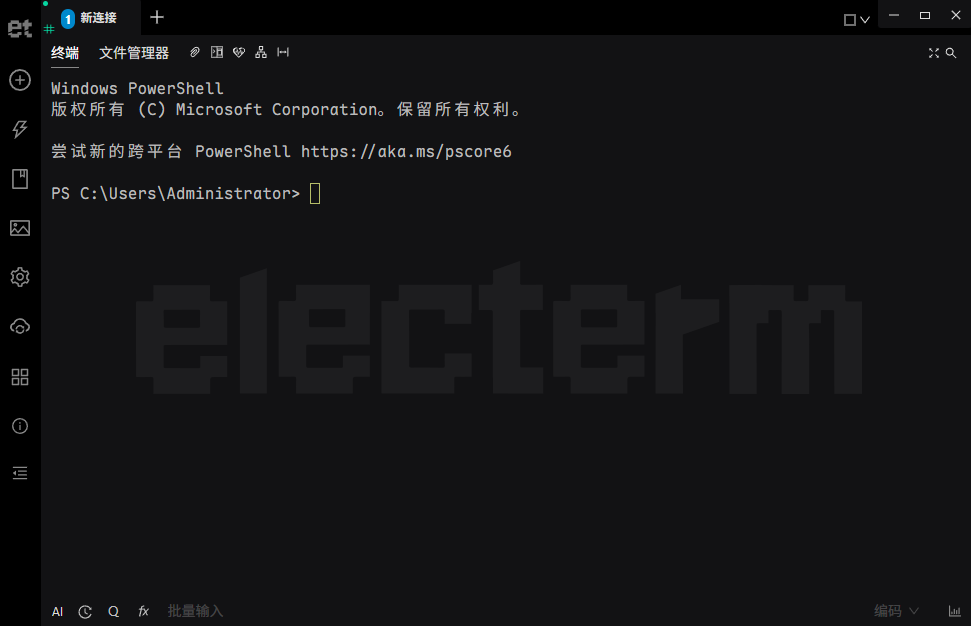
Task: Minimize the electerm window
Action: (x=894, y=15)
